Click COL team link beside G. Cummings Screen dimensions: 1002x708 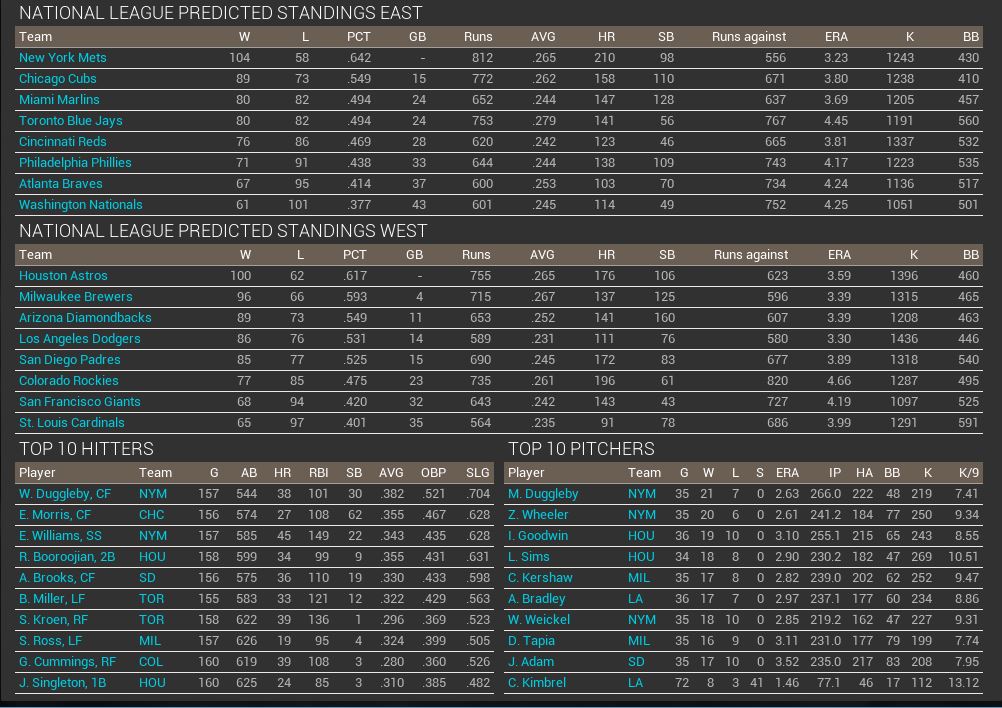[x=152, y=662]
